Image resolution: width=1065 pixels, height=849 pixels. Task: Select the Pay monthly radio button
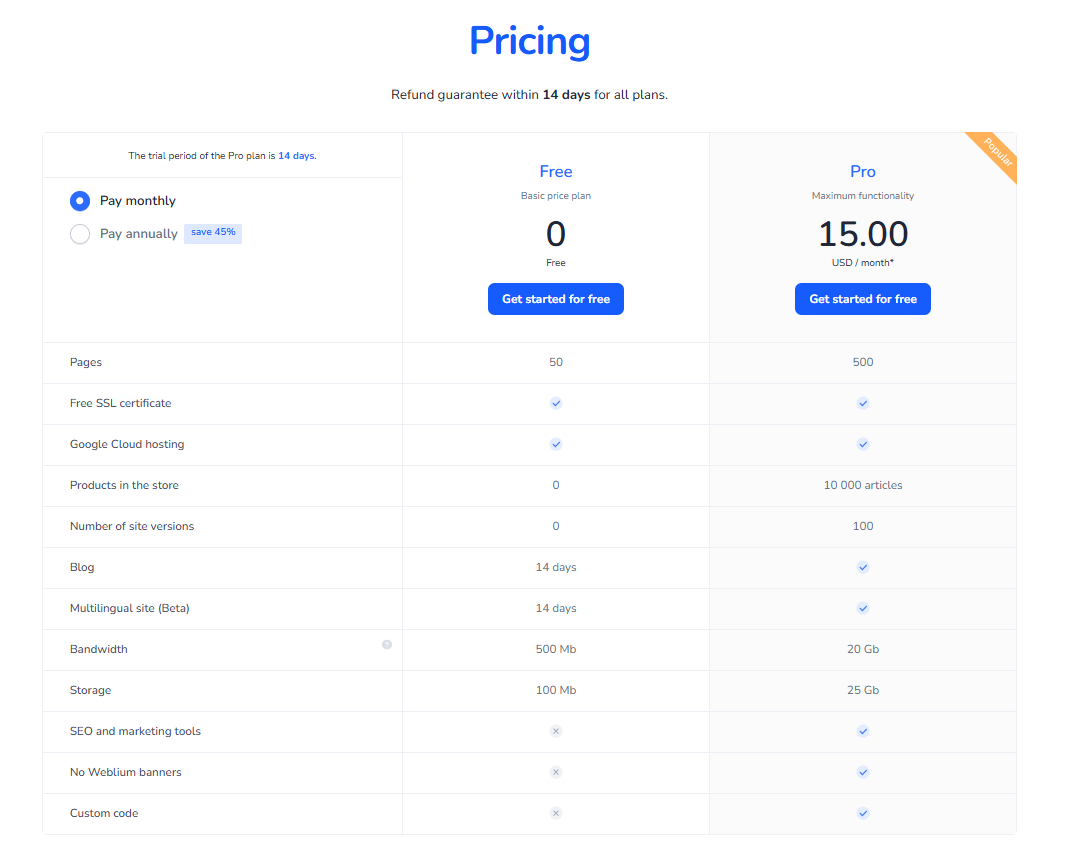(x=79, y=200)
